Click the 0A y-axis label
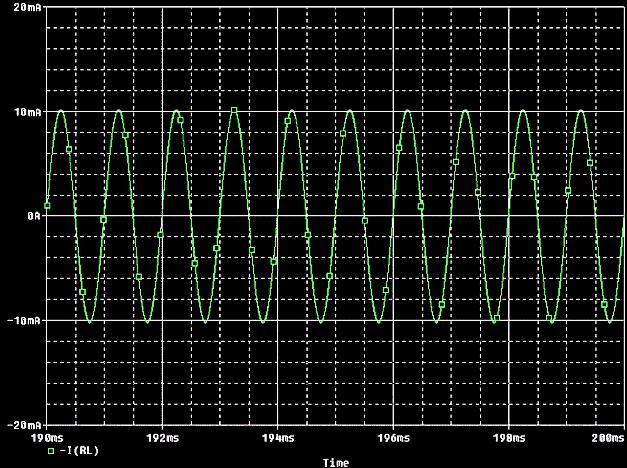 [31, 215]
